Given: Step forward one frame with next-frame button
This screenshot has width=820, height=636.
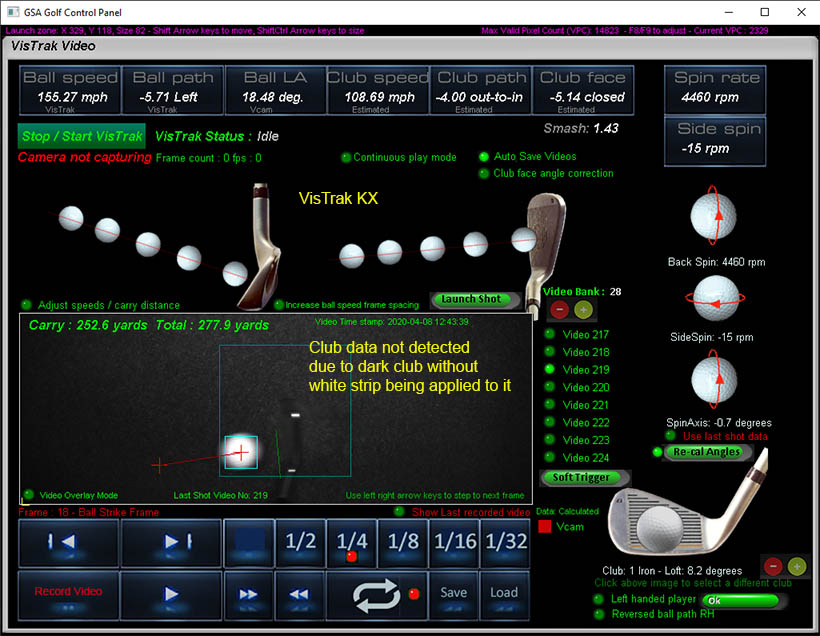Looking at the screenshot, I should 172,543.
